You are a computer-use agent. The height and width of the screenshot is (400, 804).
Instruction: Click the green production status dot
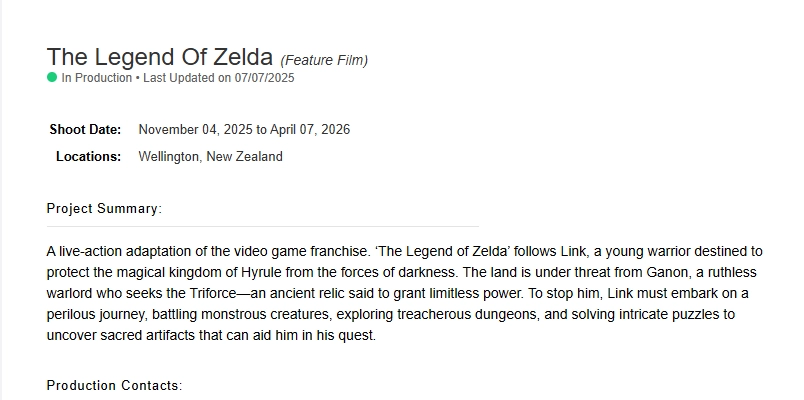(x=52, y=77)
